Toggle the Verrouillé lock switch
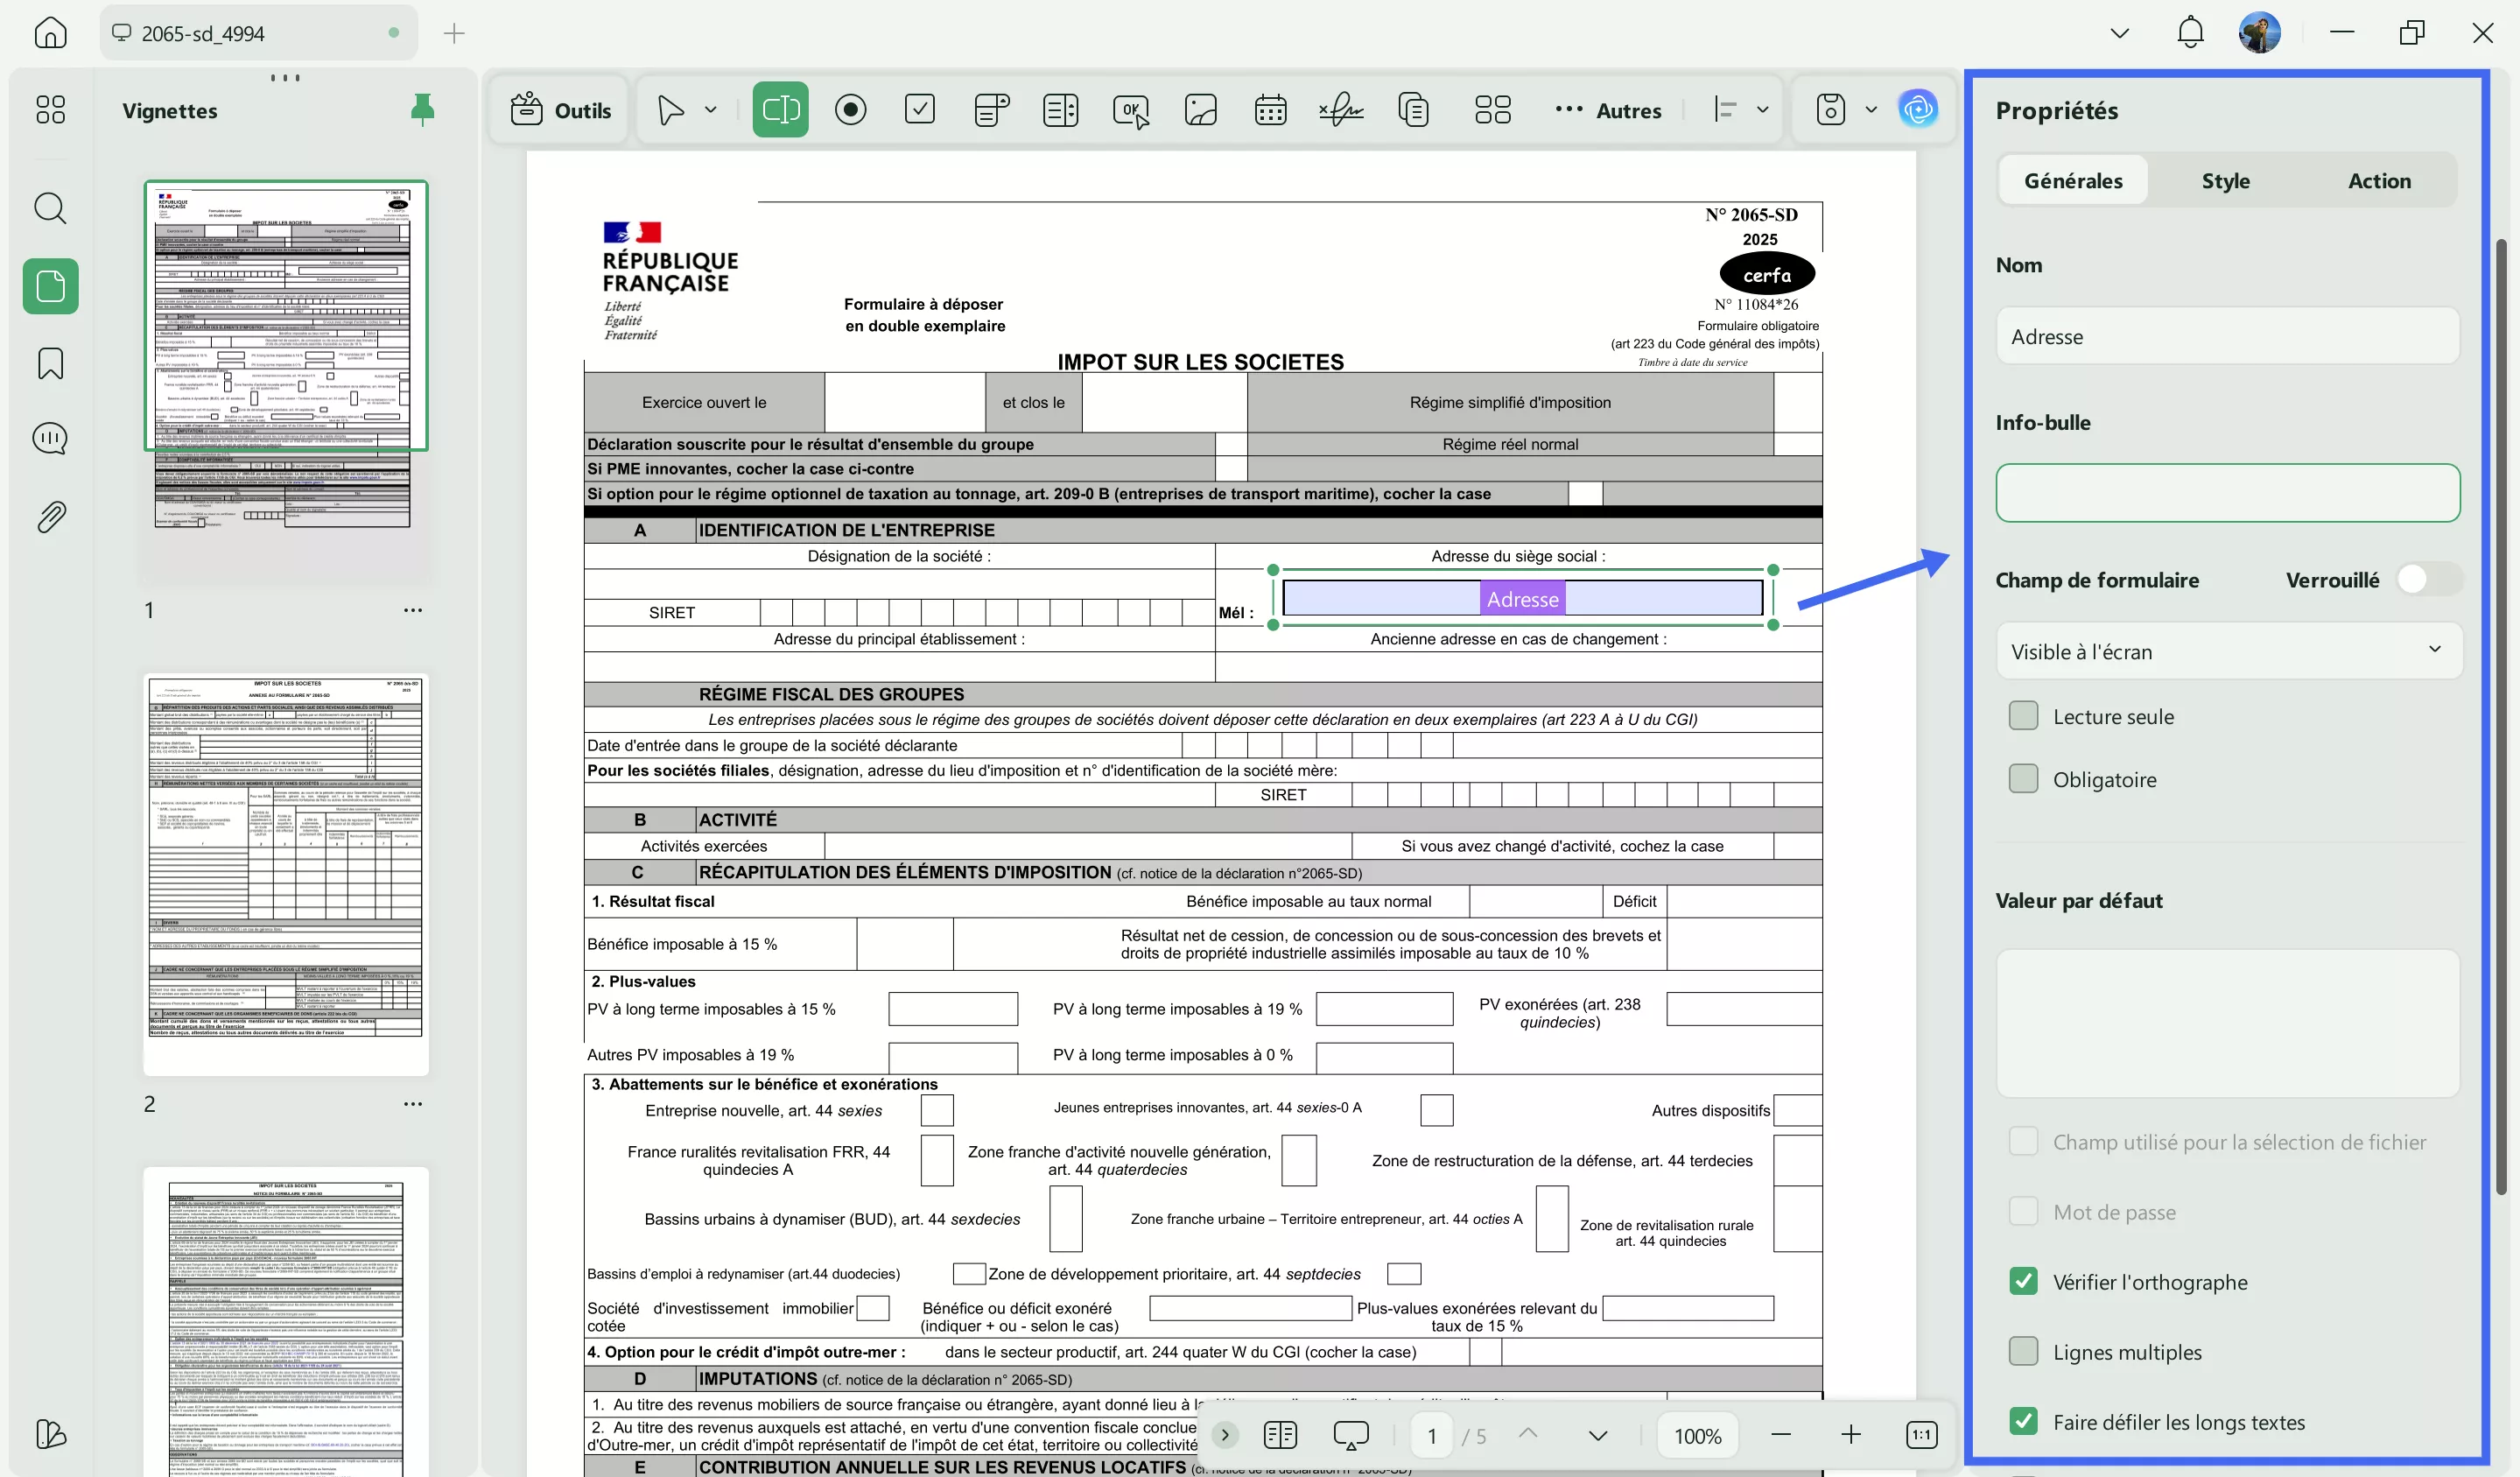The height and width of the screenshot is (1477, 2520). coord(2428,579)
